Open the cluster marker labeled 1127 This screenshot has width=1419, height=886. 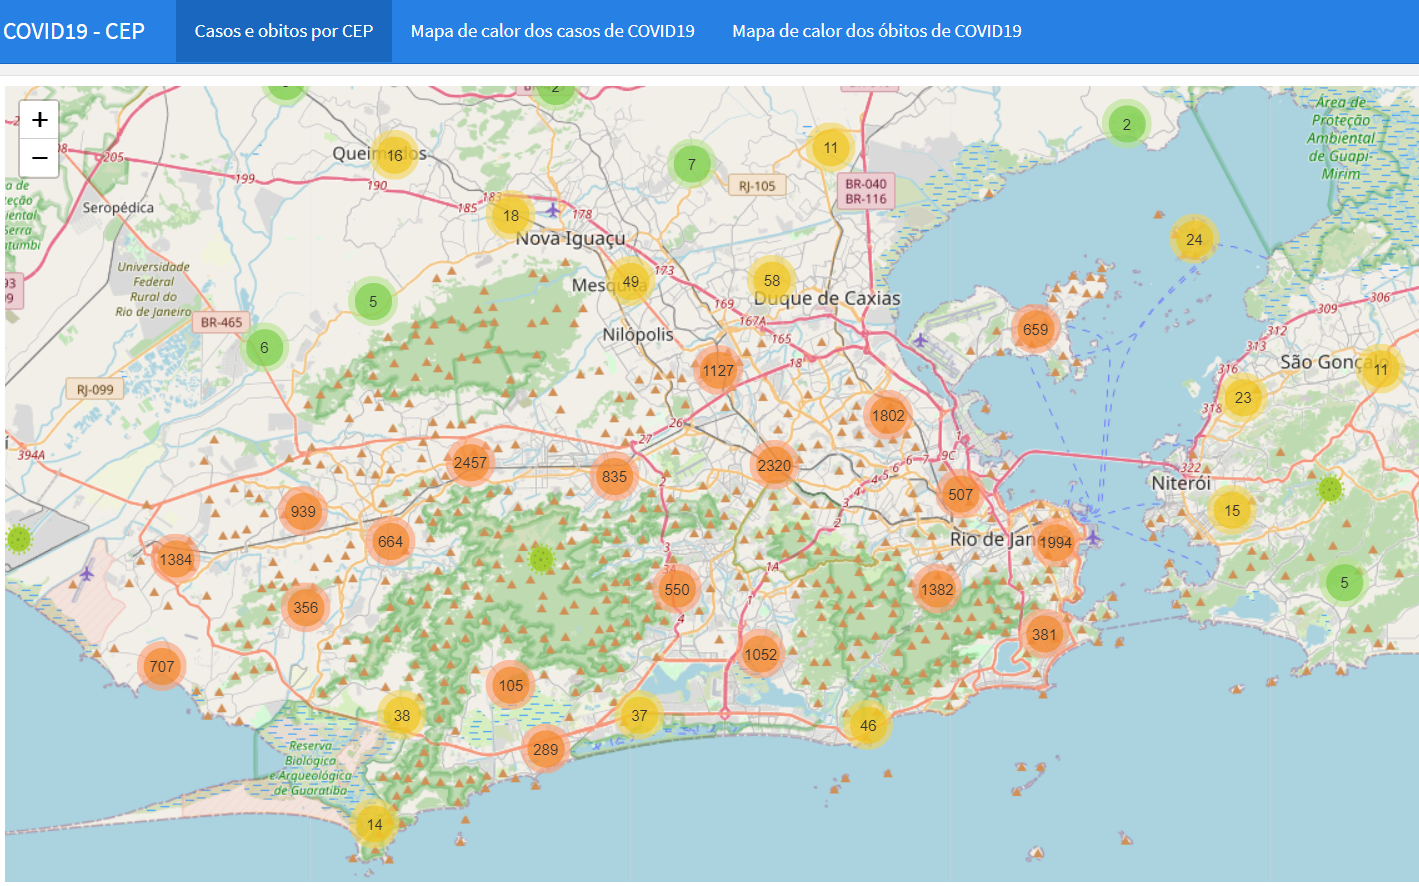[718, 371]
